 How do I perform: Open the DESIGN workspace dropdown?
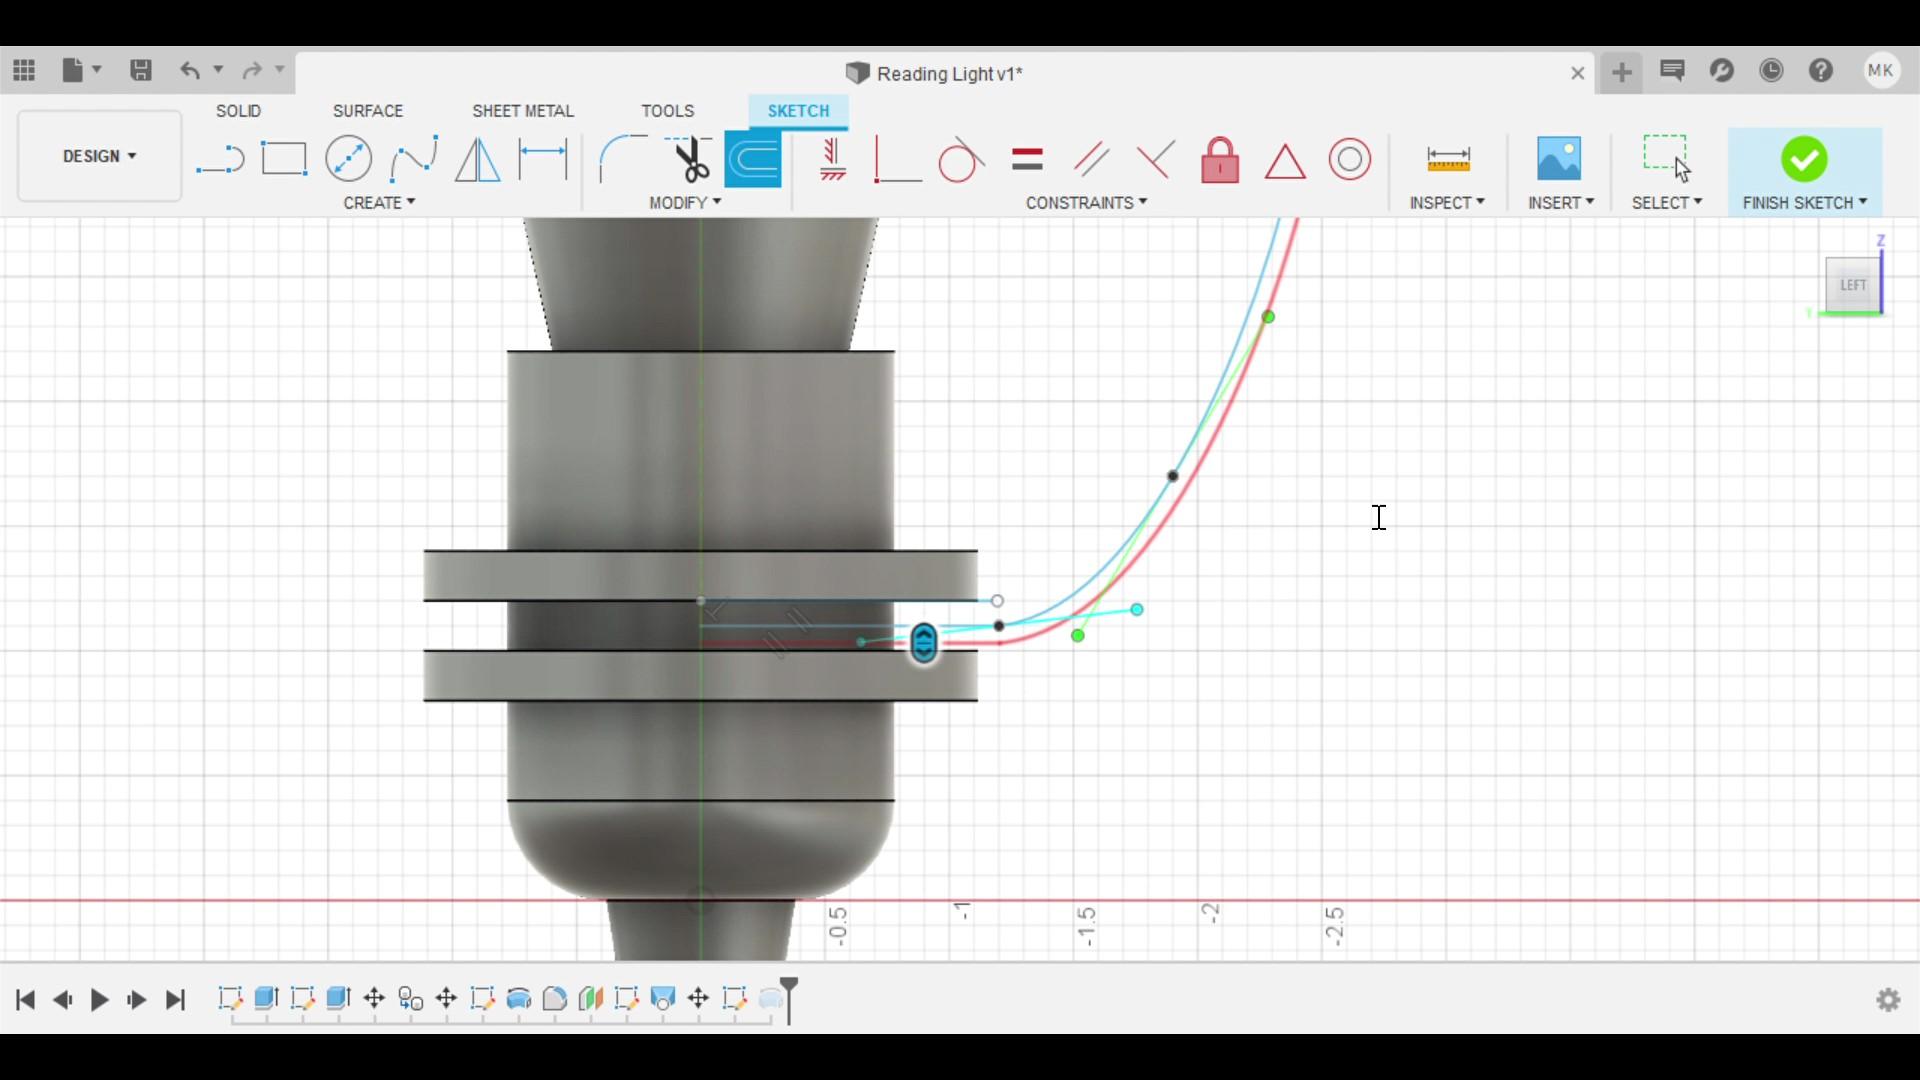tap(99, 156)
